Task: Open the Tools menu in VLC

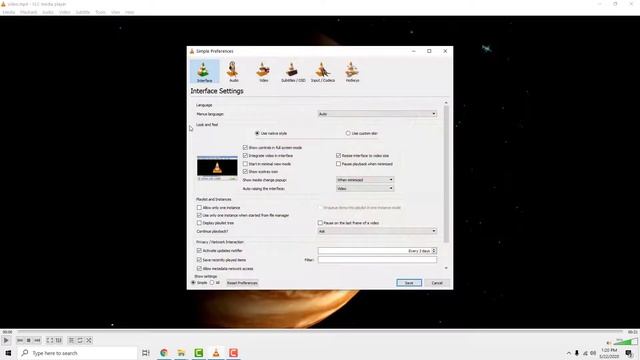Action: pyautogui.click(x=100, y=12)
